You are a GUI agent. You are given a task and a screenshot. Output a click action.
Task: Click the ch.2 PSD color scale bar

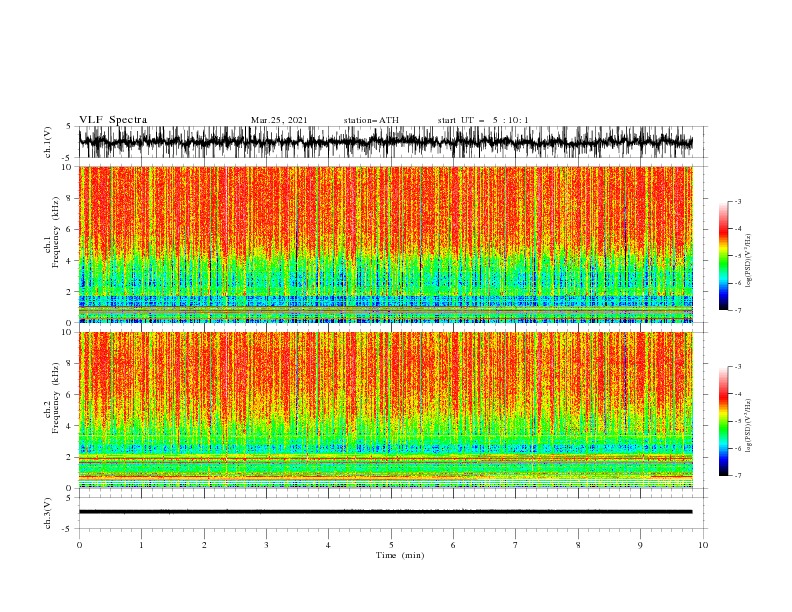(723, 421)
